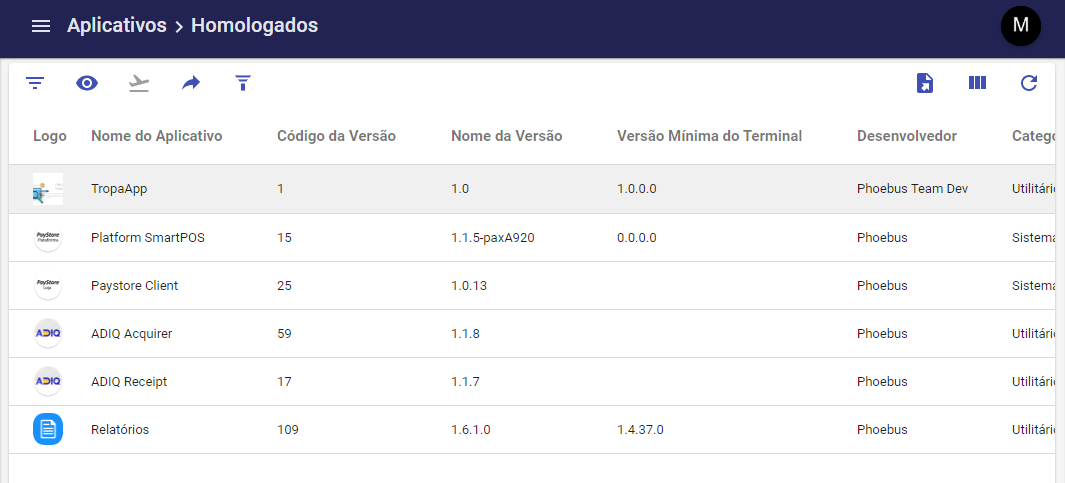
Task: Select Paystore Client app name
Action: [x=134, y=286]
